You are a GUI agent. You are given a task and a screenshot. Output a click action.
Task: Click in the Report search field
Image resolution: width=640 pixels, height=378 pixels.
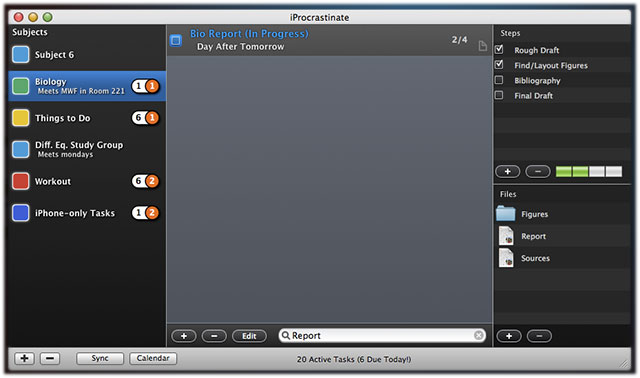382,335
